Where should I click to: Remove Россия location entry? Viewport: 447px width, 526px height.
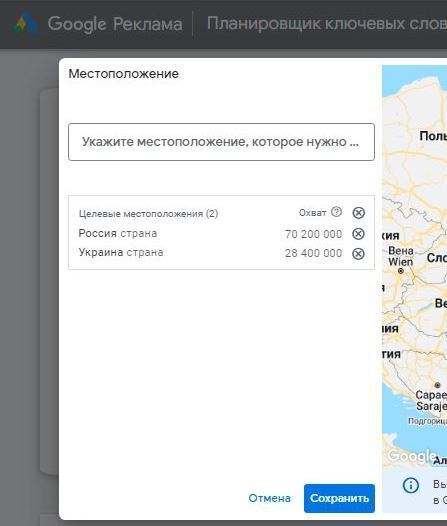358,234
